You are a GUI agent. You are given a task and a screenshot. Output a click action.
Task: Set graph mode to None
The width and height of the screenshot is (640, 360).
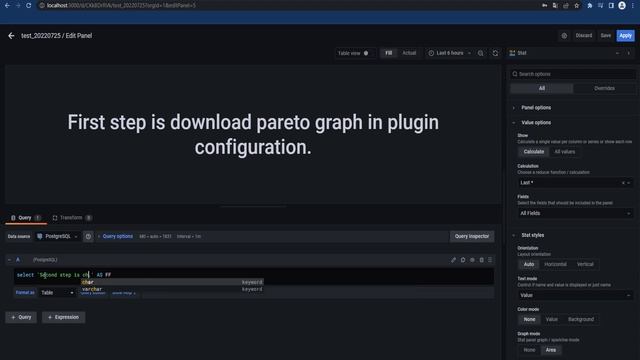(x=529, y=350)
